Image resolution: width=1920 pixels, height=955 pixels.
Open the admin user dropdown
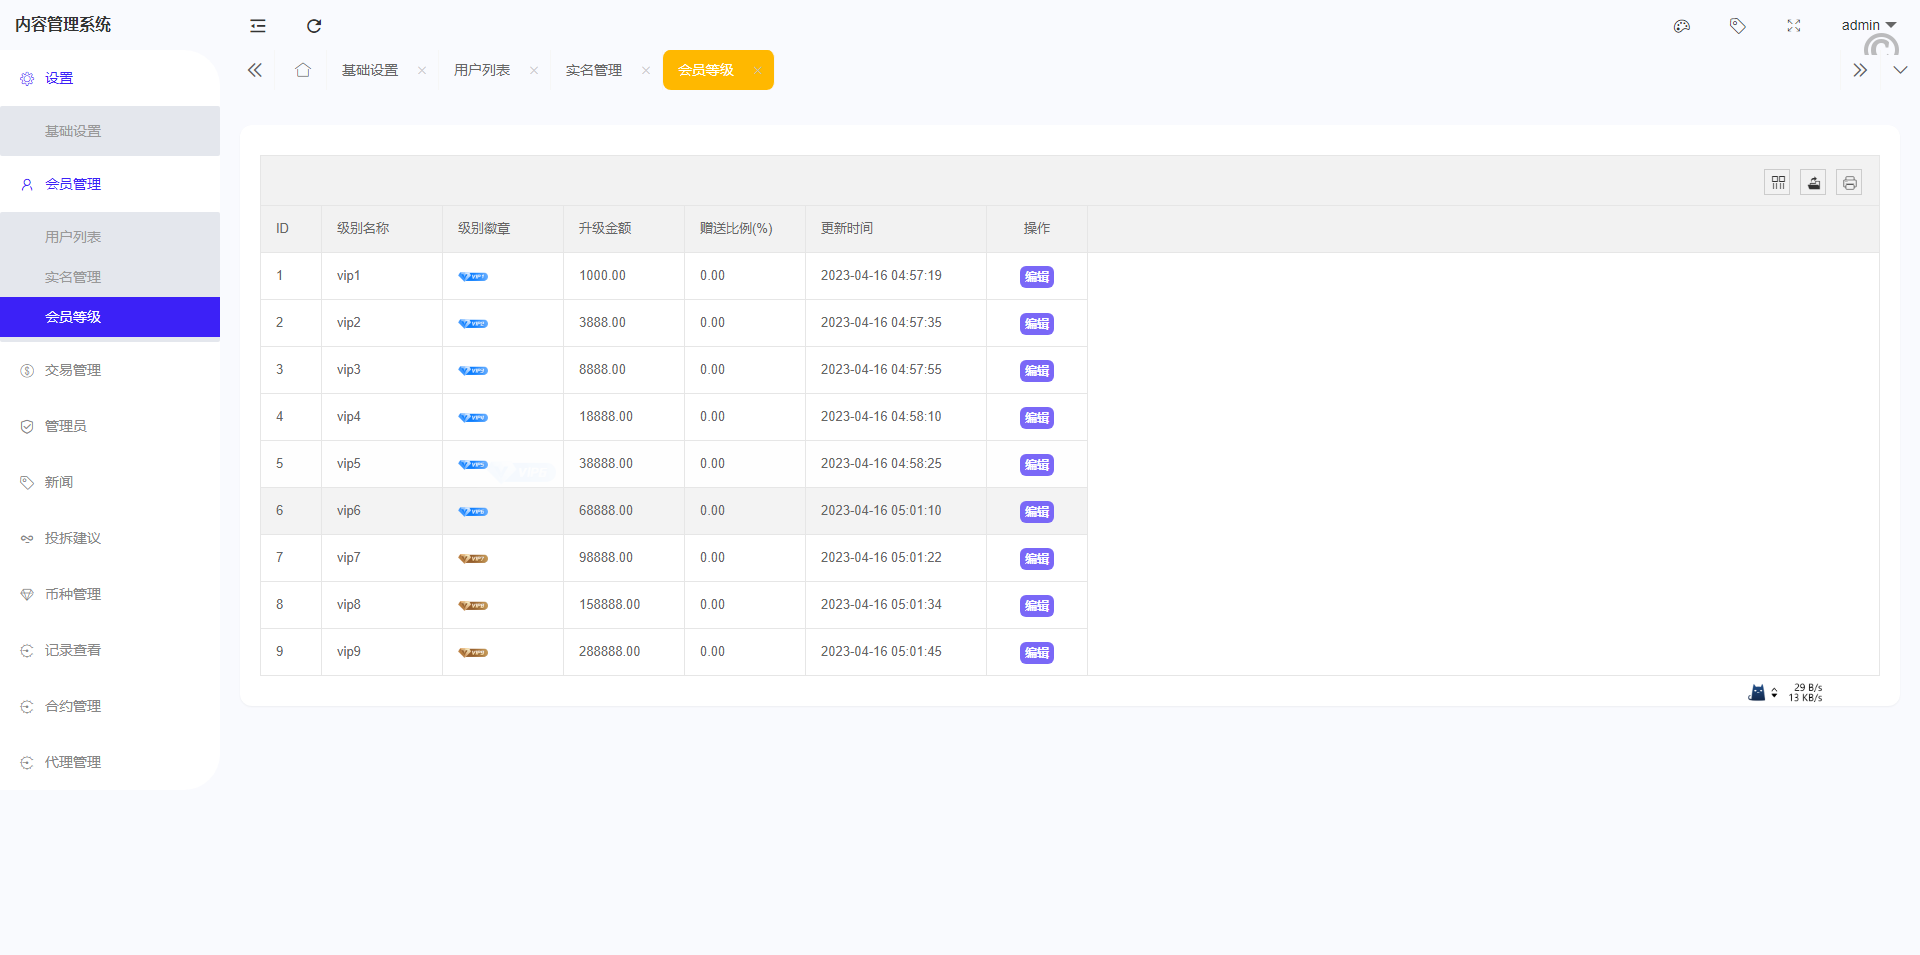point(1868,25)
